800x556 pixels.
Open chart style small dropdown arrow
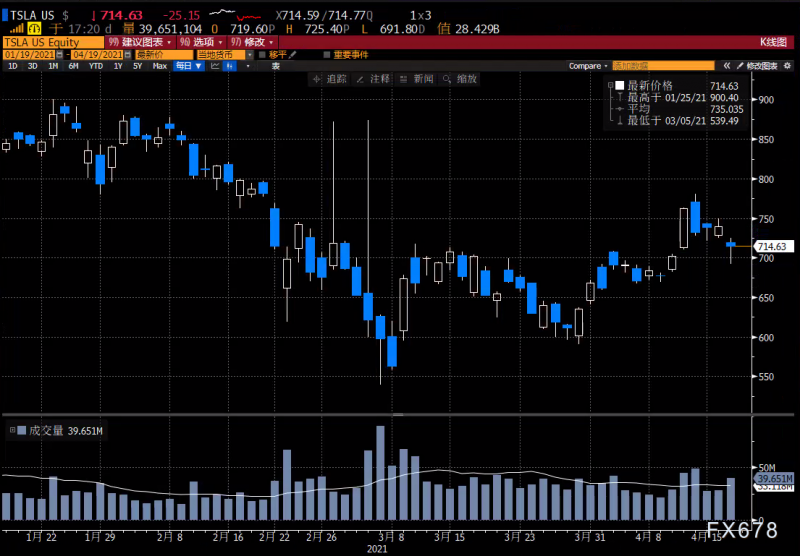tap(248, 66)
